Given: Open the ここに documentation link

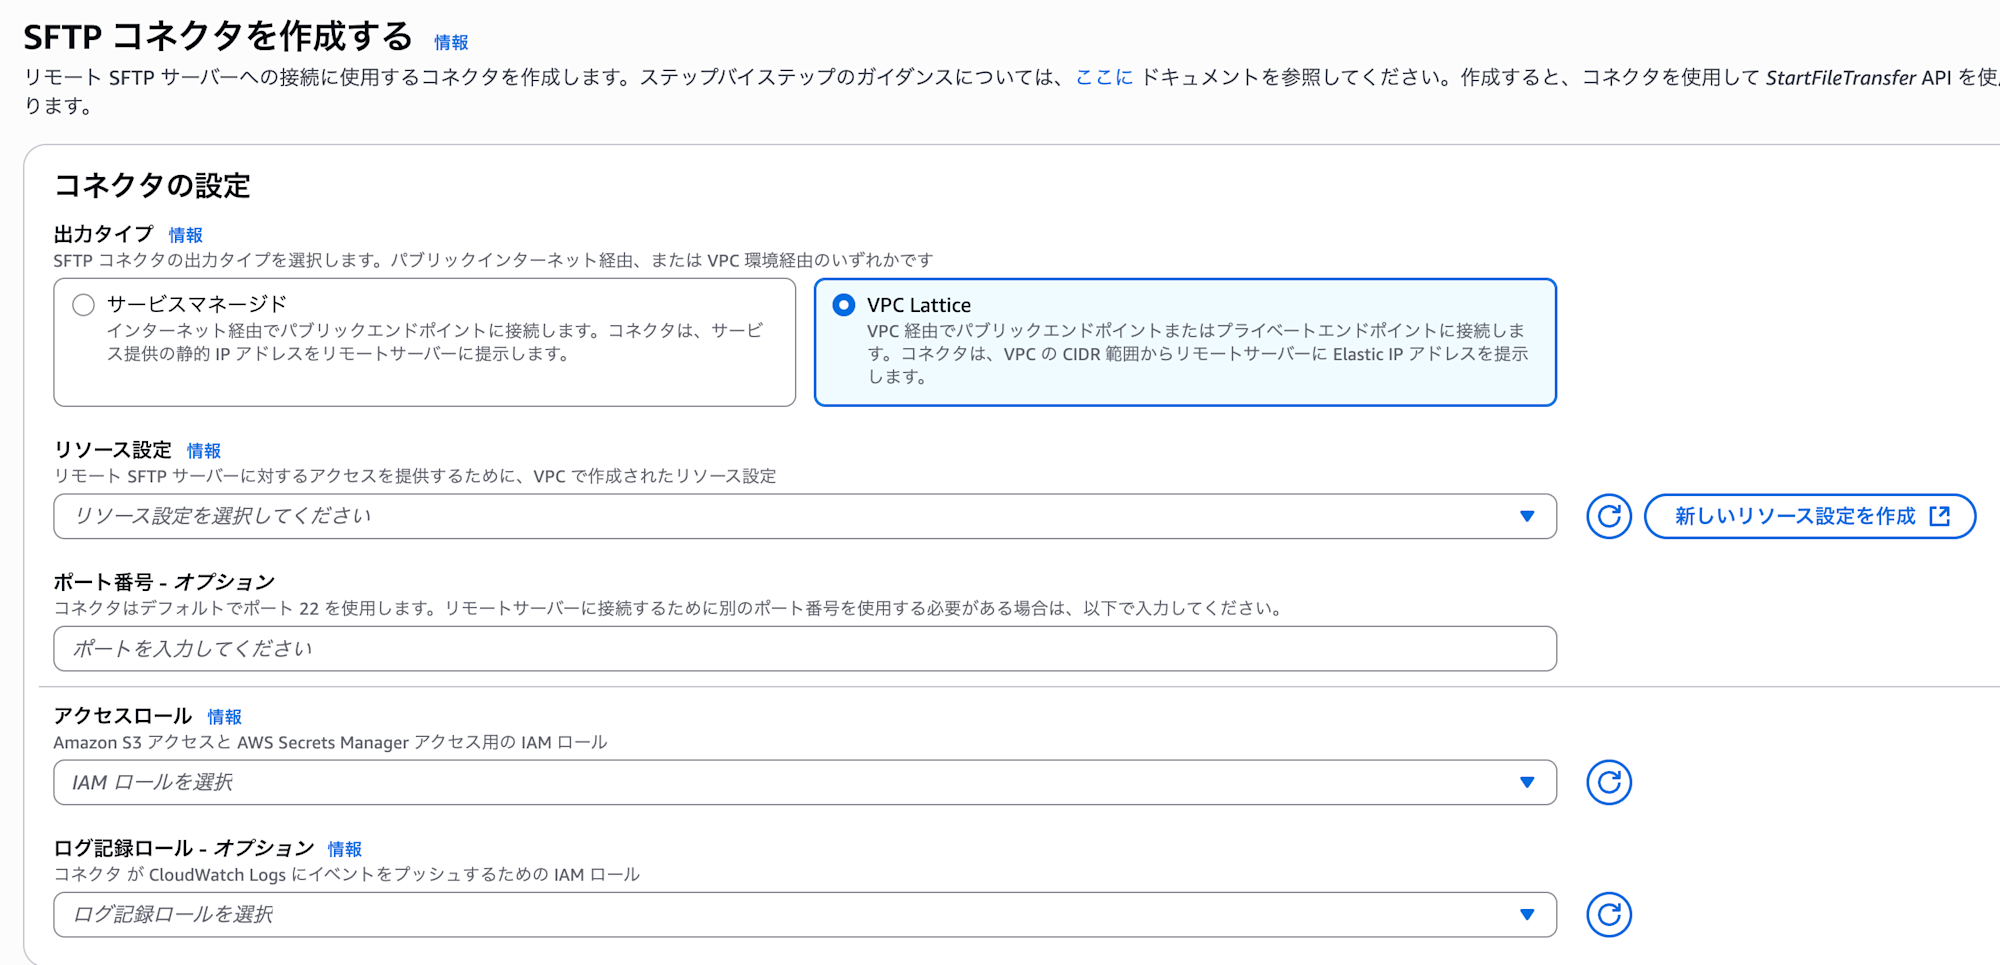Looking at the screenshot, I should (1104, 77).
